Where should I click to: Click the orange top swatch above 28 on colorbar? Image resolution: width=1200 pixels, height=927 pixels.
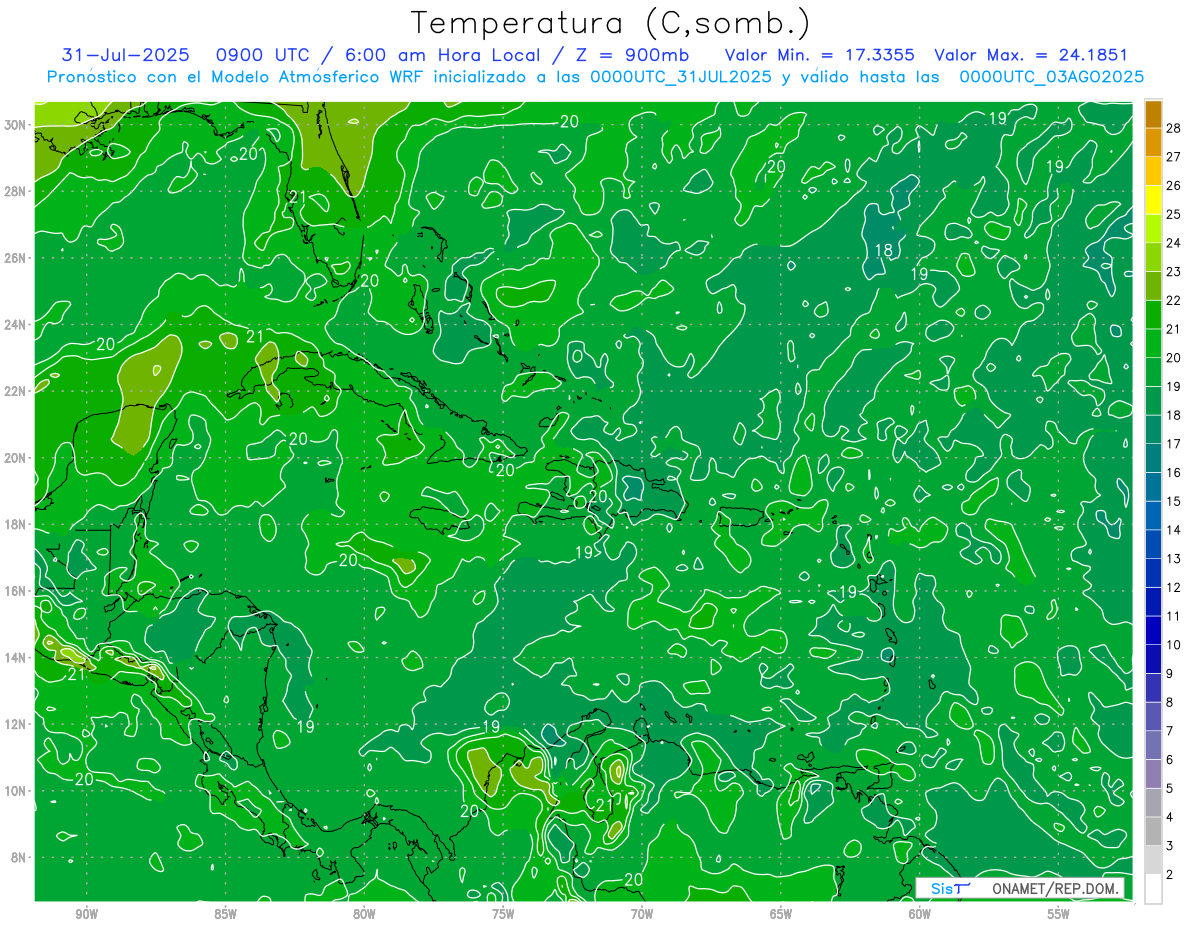1153,114
